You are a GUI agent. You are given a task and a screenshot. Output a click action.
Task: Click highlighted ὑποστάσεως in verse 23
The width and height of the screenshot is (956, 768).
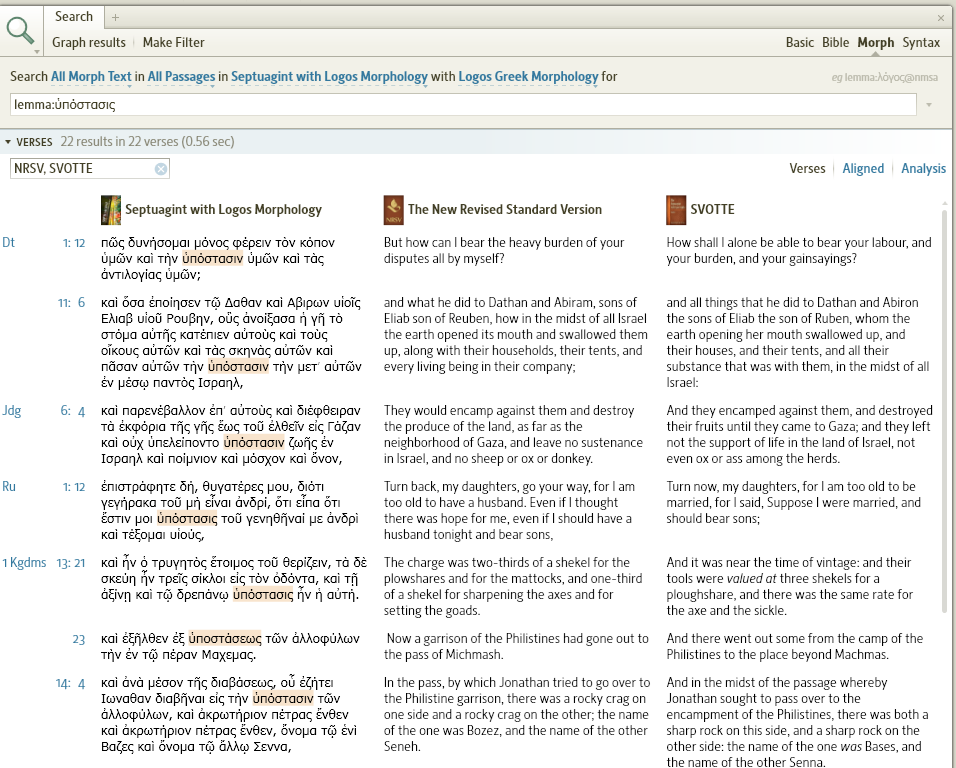point(225,638)
